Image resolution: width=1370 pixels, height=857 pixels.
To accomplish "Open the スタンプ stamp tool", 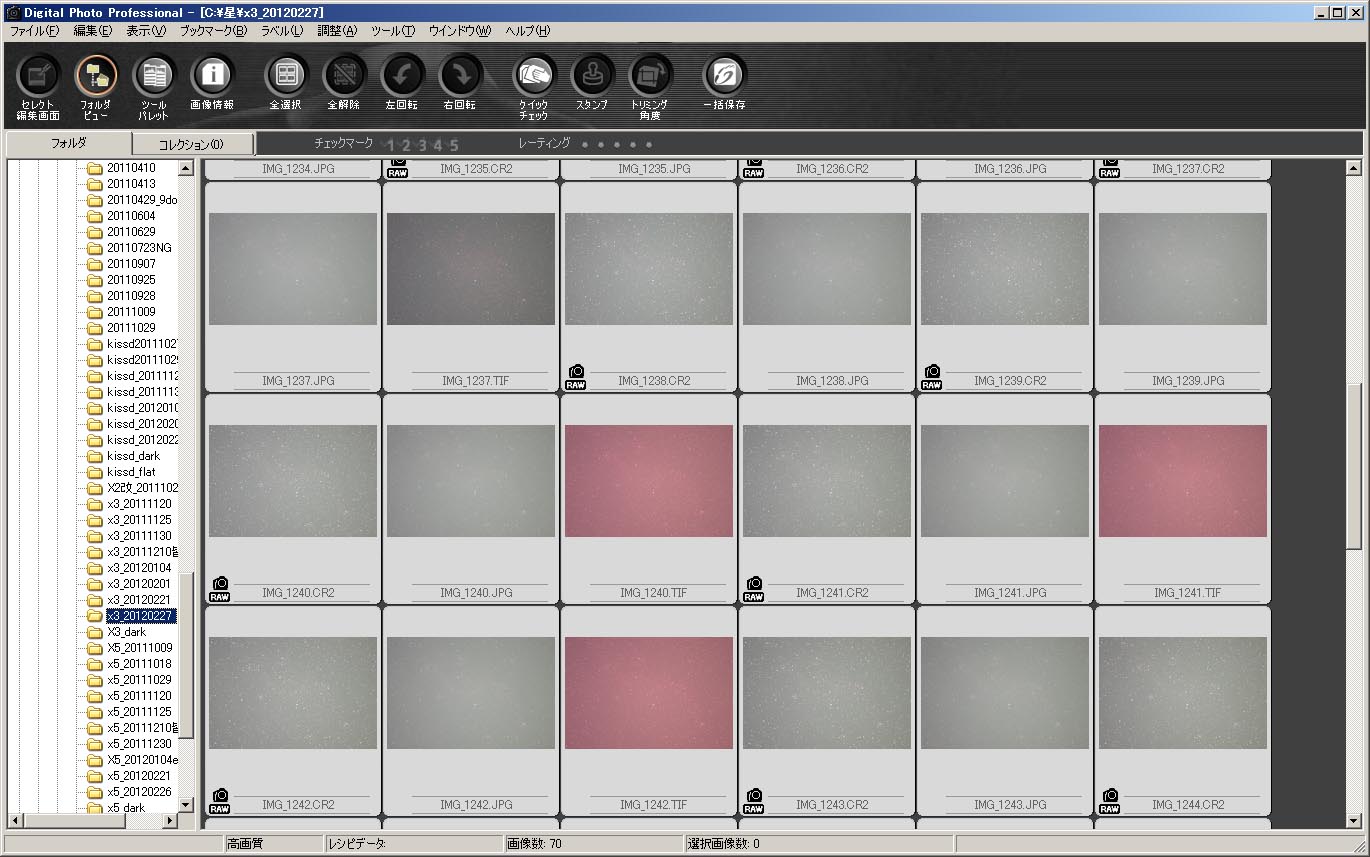I will click(x=592, y=82).
